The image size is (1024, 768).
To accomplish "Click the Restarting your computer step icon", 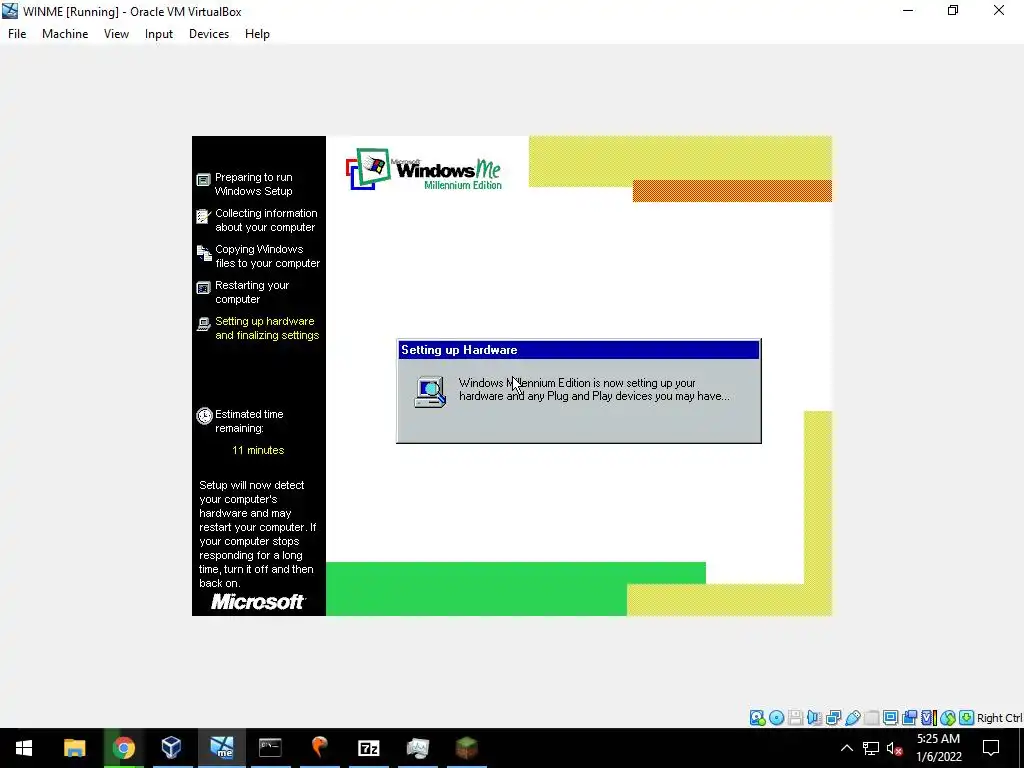I will tap(204, 287).
